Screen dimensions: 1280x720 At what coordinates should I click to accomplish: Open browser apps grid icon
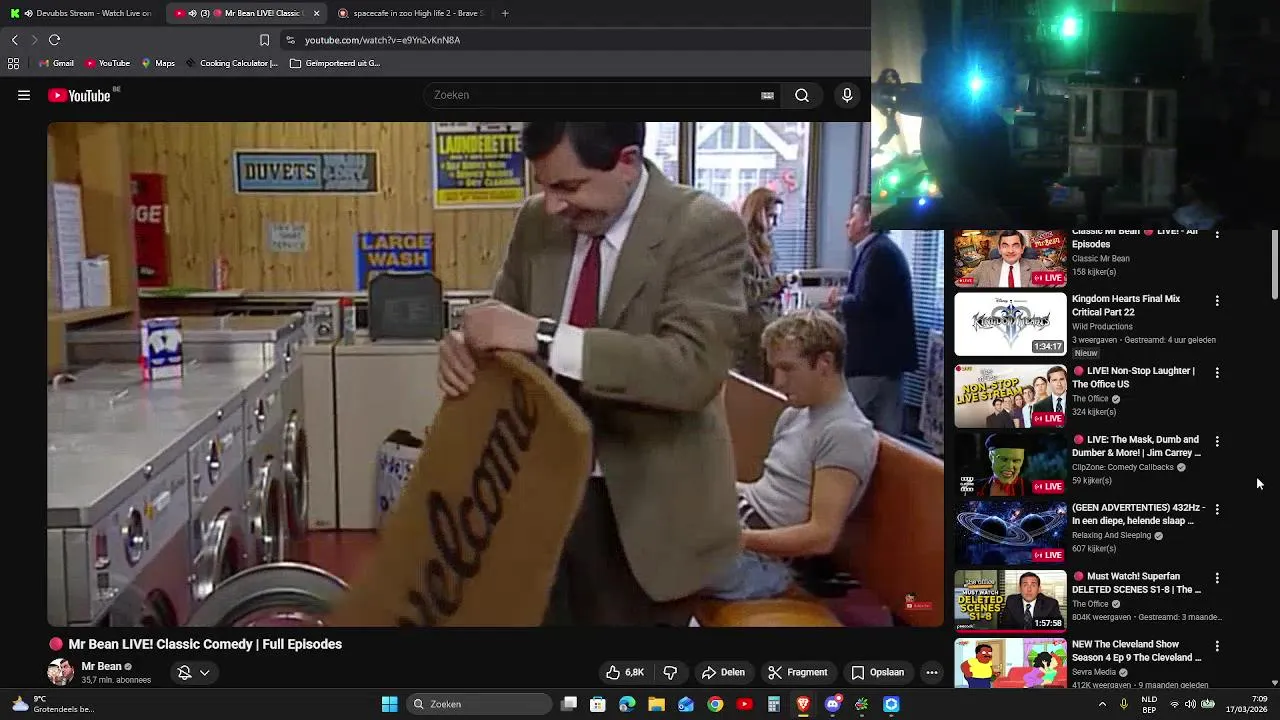13,63
